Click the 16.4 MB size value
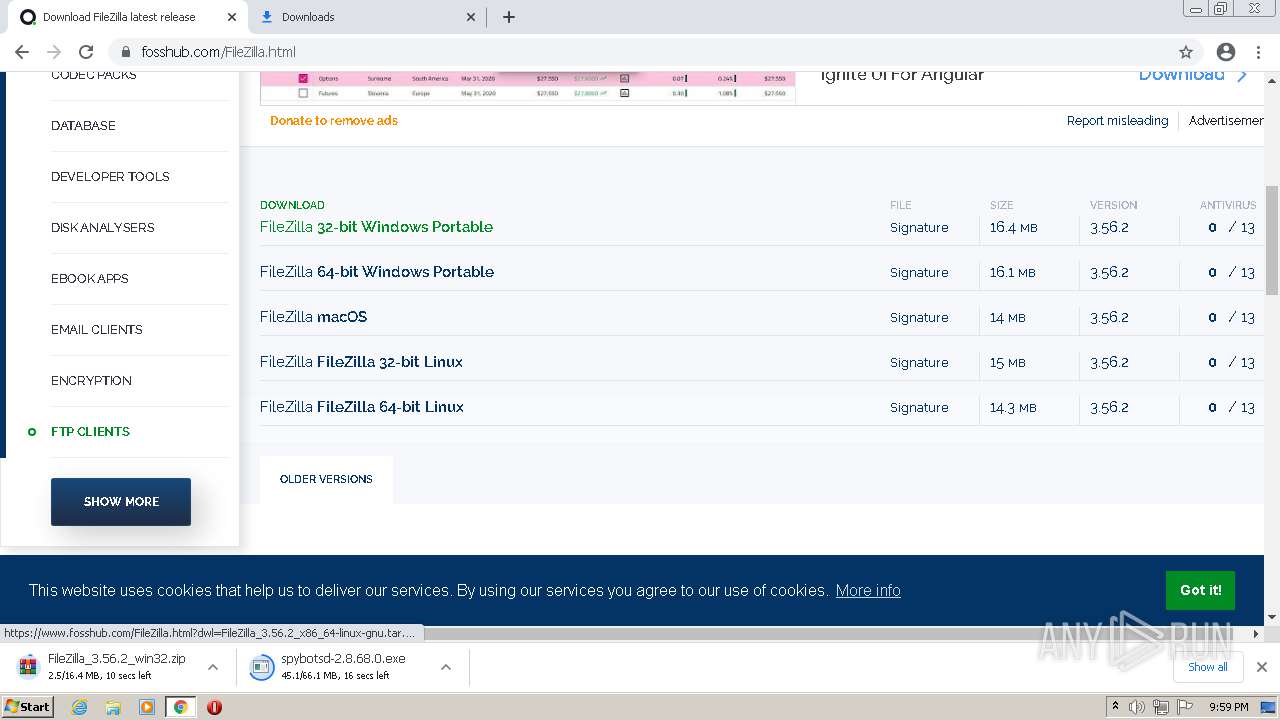The height and width of the screenshot is (720, 1280). [x=1013, y=228]
